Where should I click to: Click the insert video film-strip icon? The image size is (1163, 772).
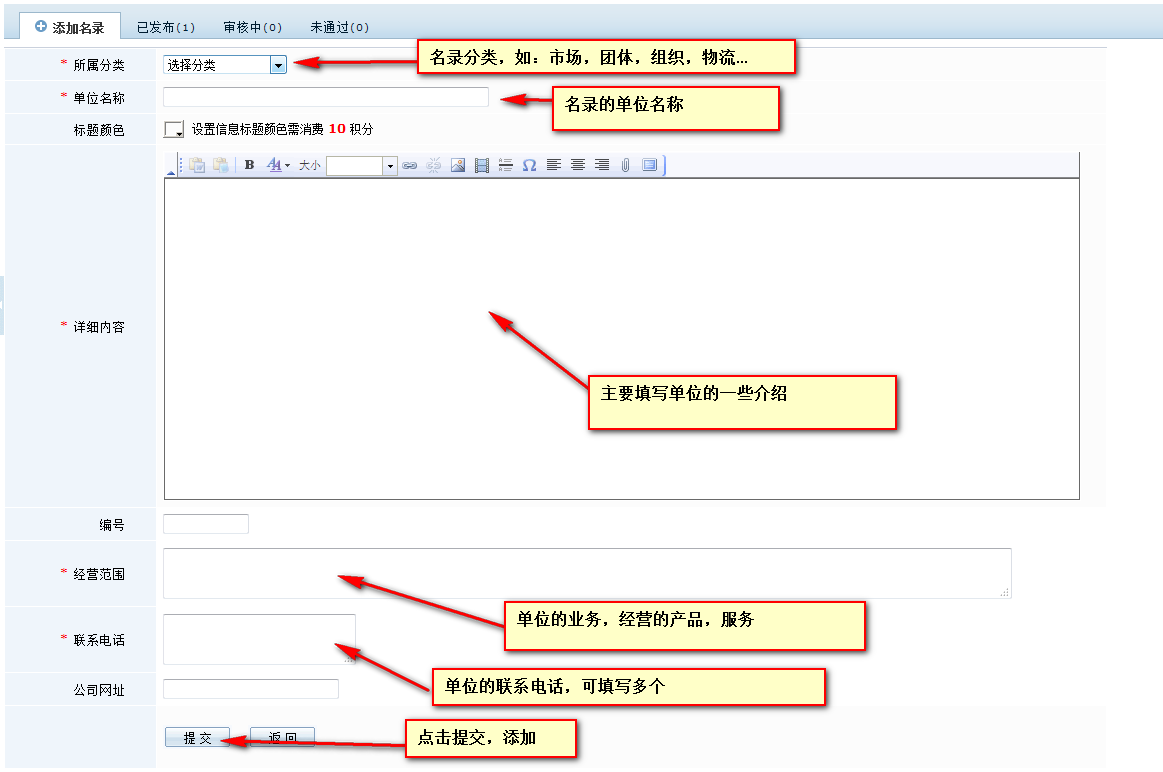pyautogui.click(x=481, y=165)
